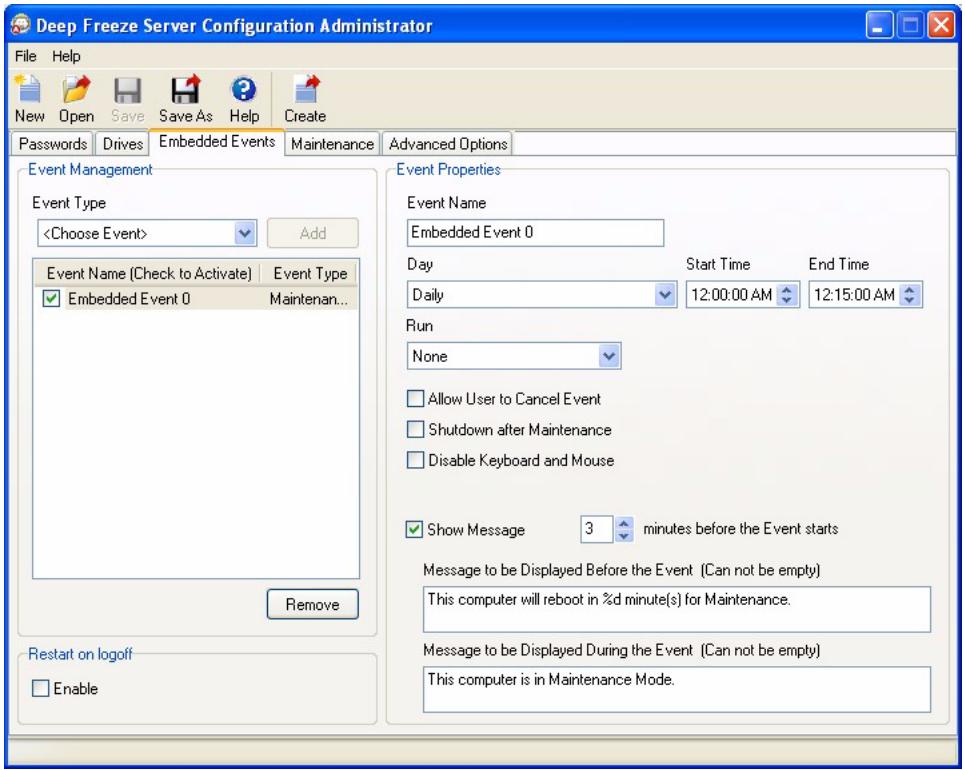Viewport: 965px width, 770px height.
Task: Open the File menu
Action: coord(26,56)
